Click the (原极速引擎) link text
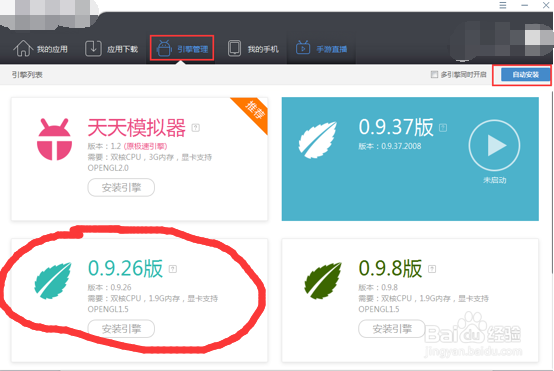This screenshot has height=371, width=554. (145, 146)
